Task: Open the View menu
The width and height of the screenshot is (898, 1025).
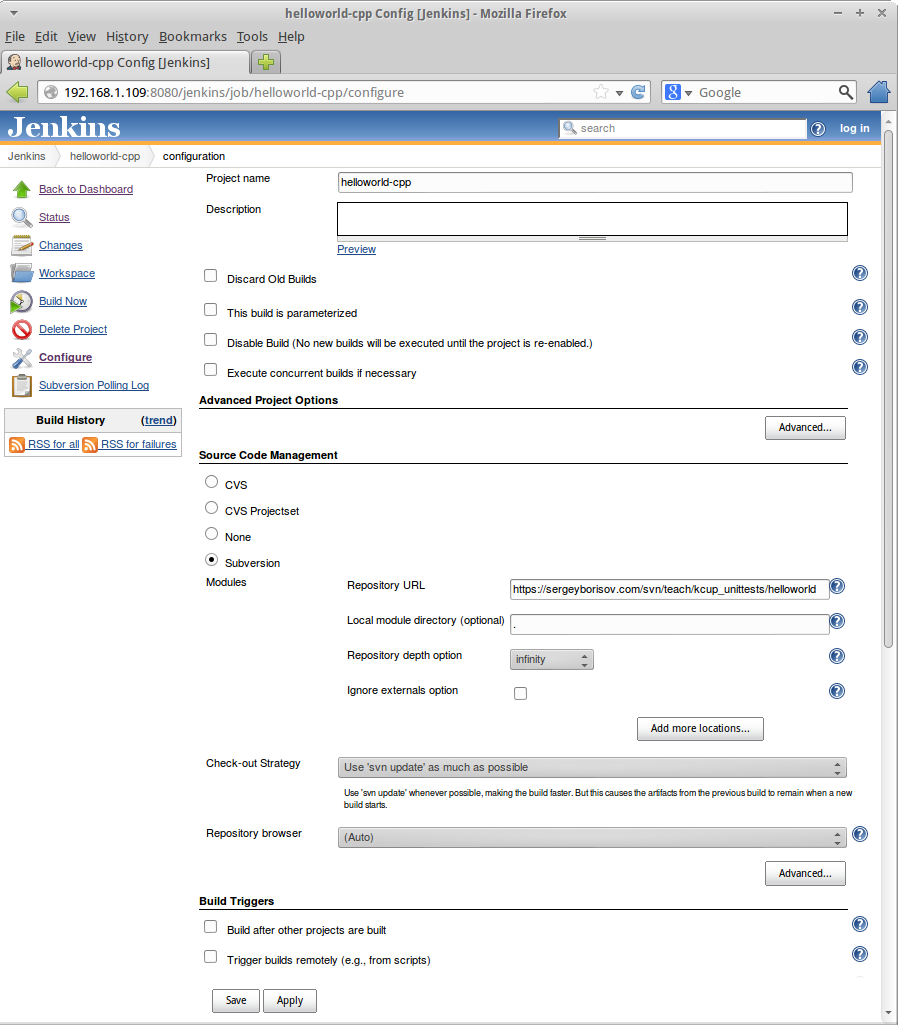Action: 82,37
